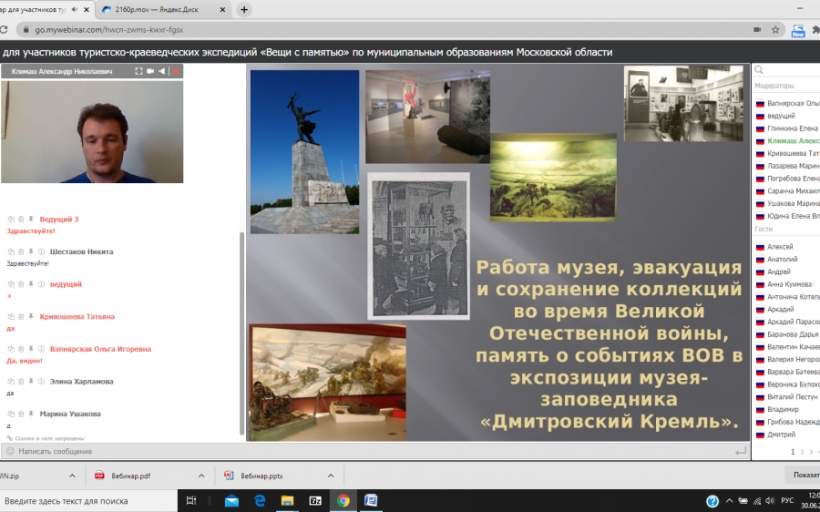The height and width of the screenshot is (512, 820).
Task: Click Windows taskbar search box
Action: 89,501
